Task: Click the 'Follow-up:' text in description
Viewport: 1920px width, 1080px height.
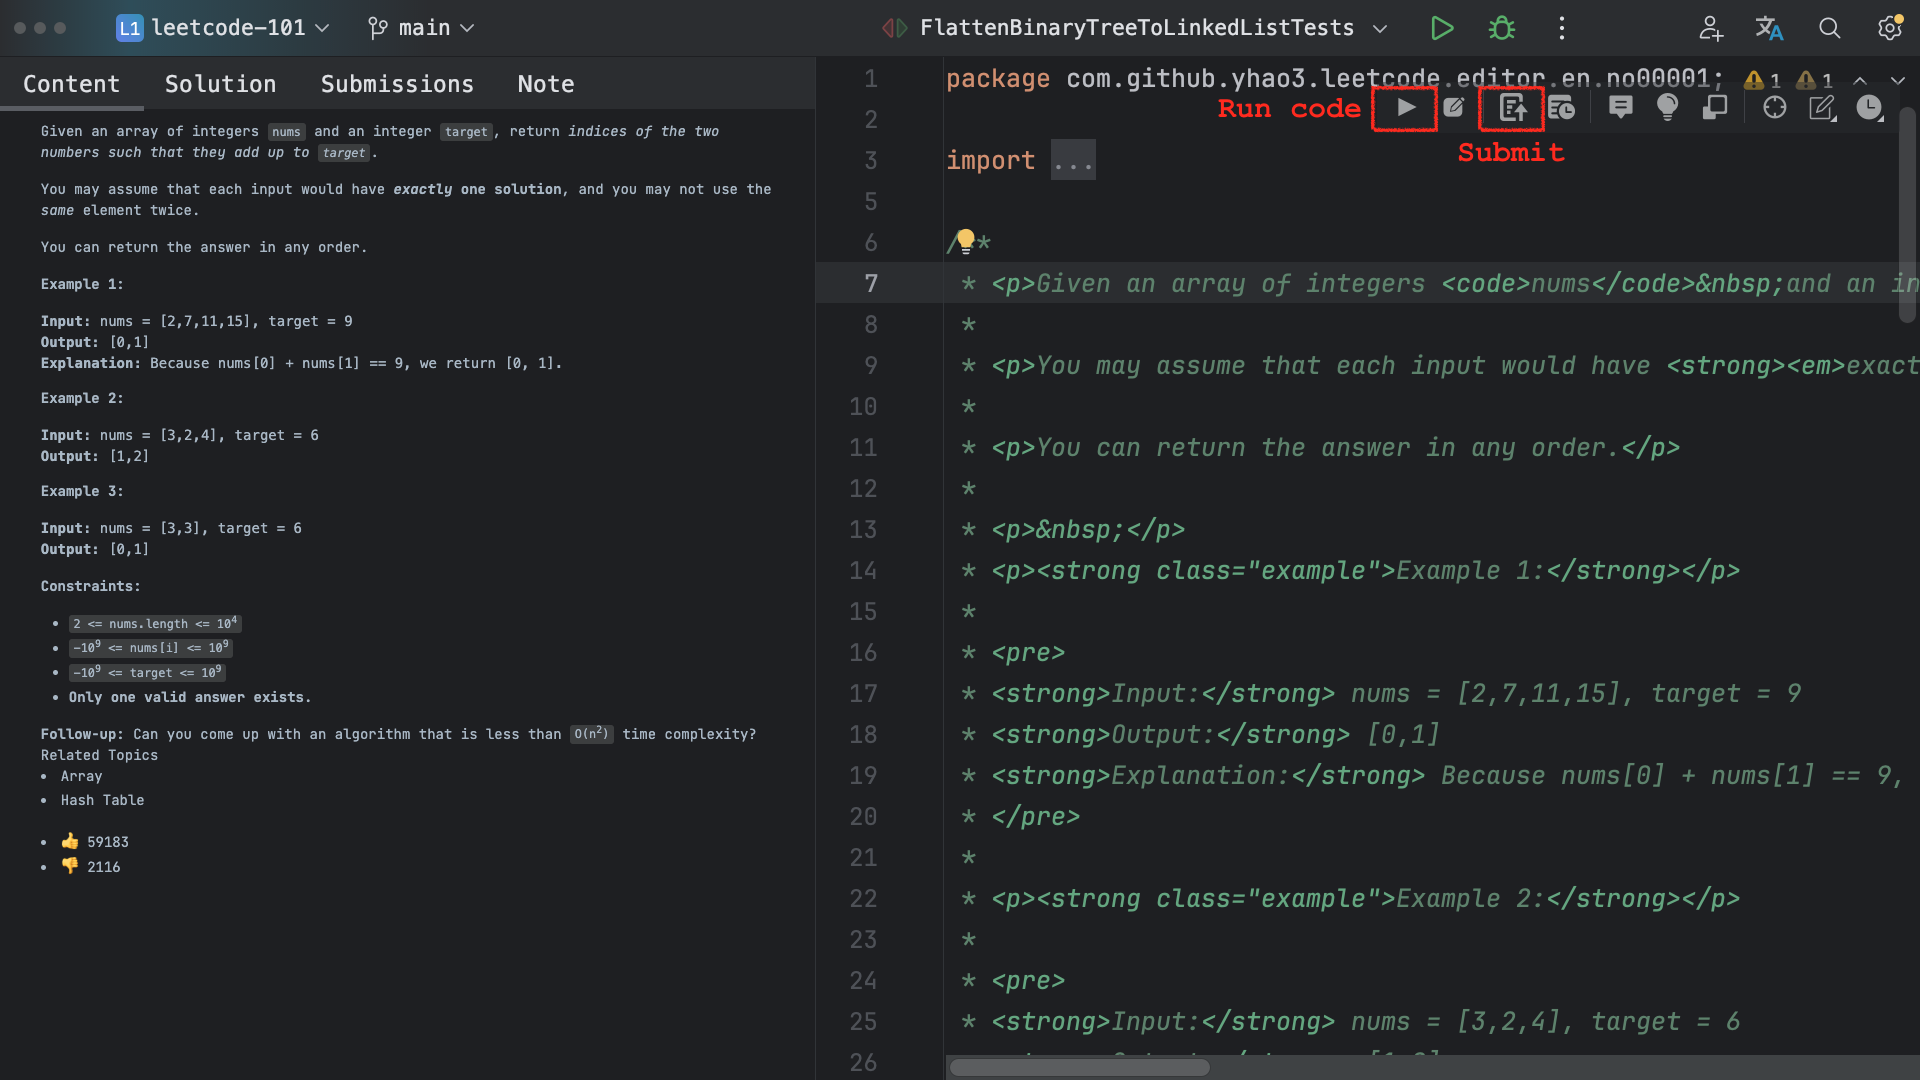Action: [83, 734]
